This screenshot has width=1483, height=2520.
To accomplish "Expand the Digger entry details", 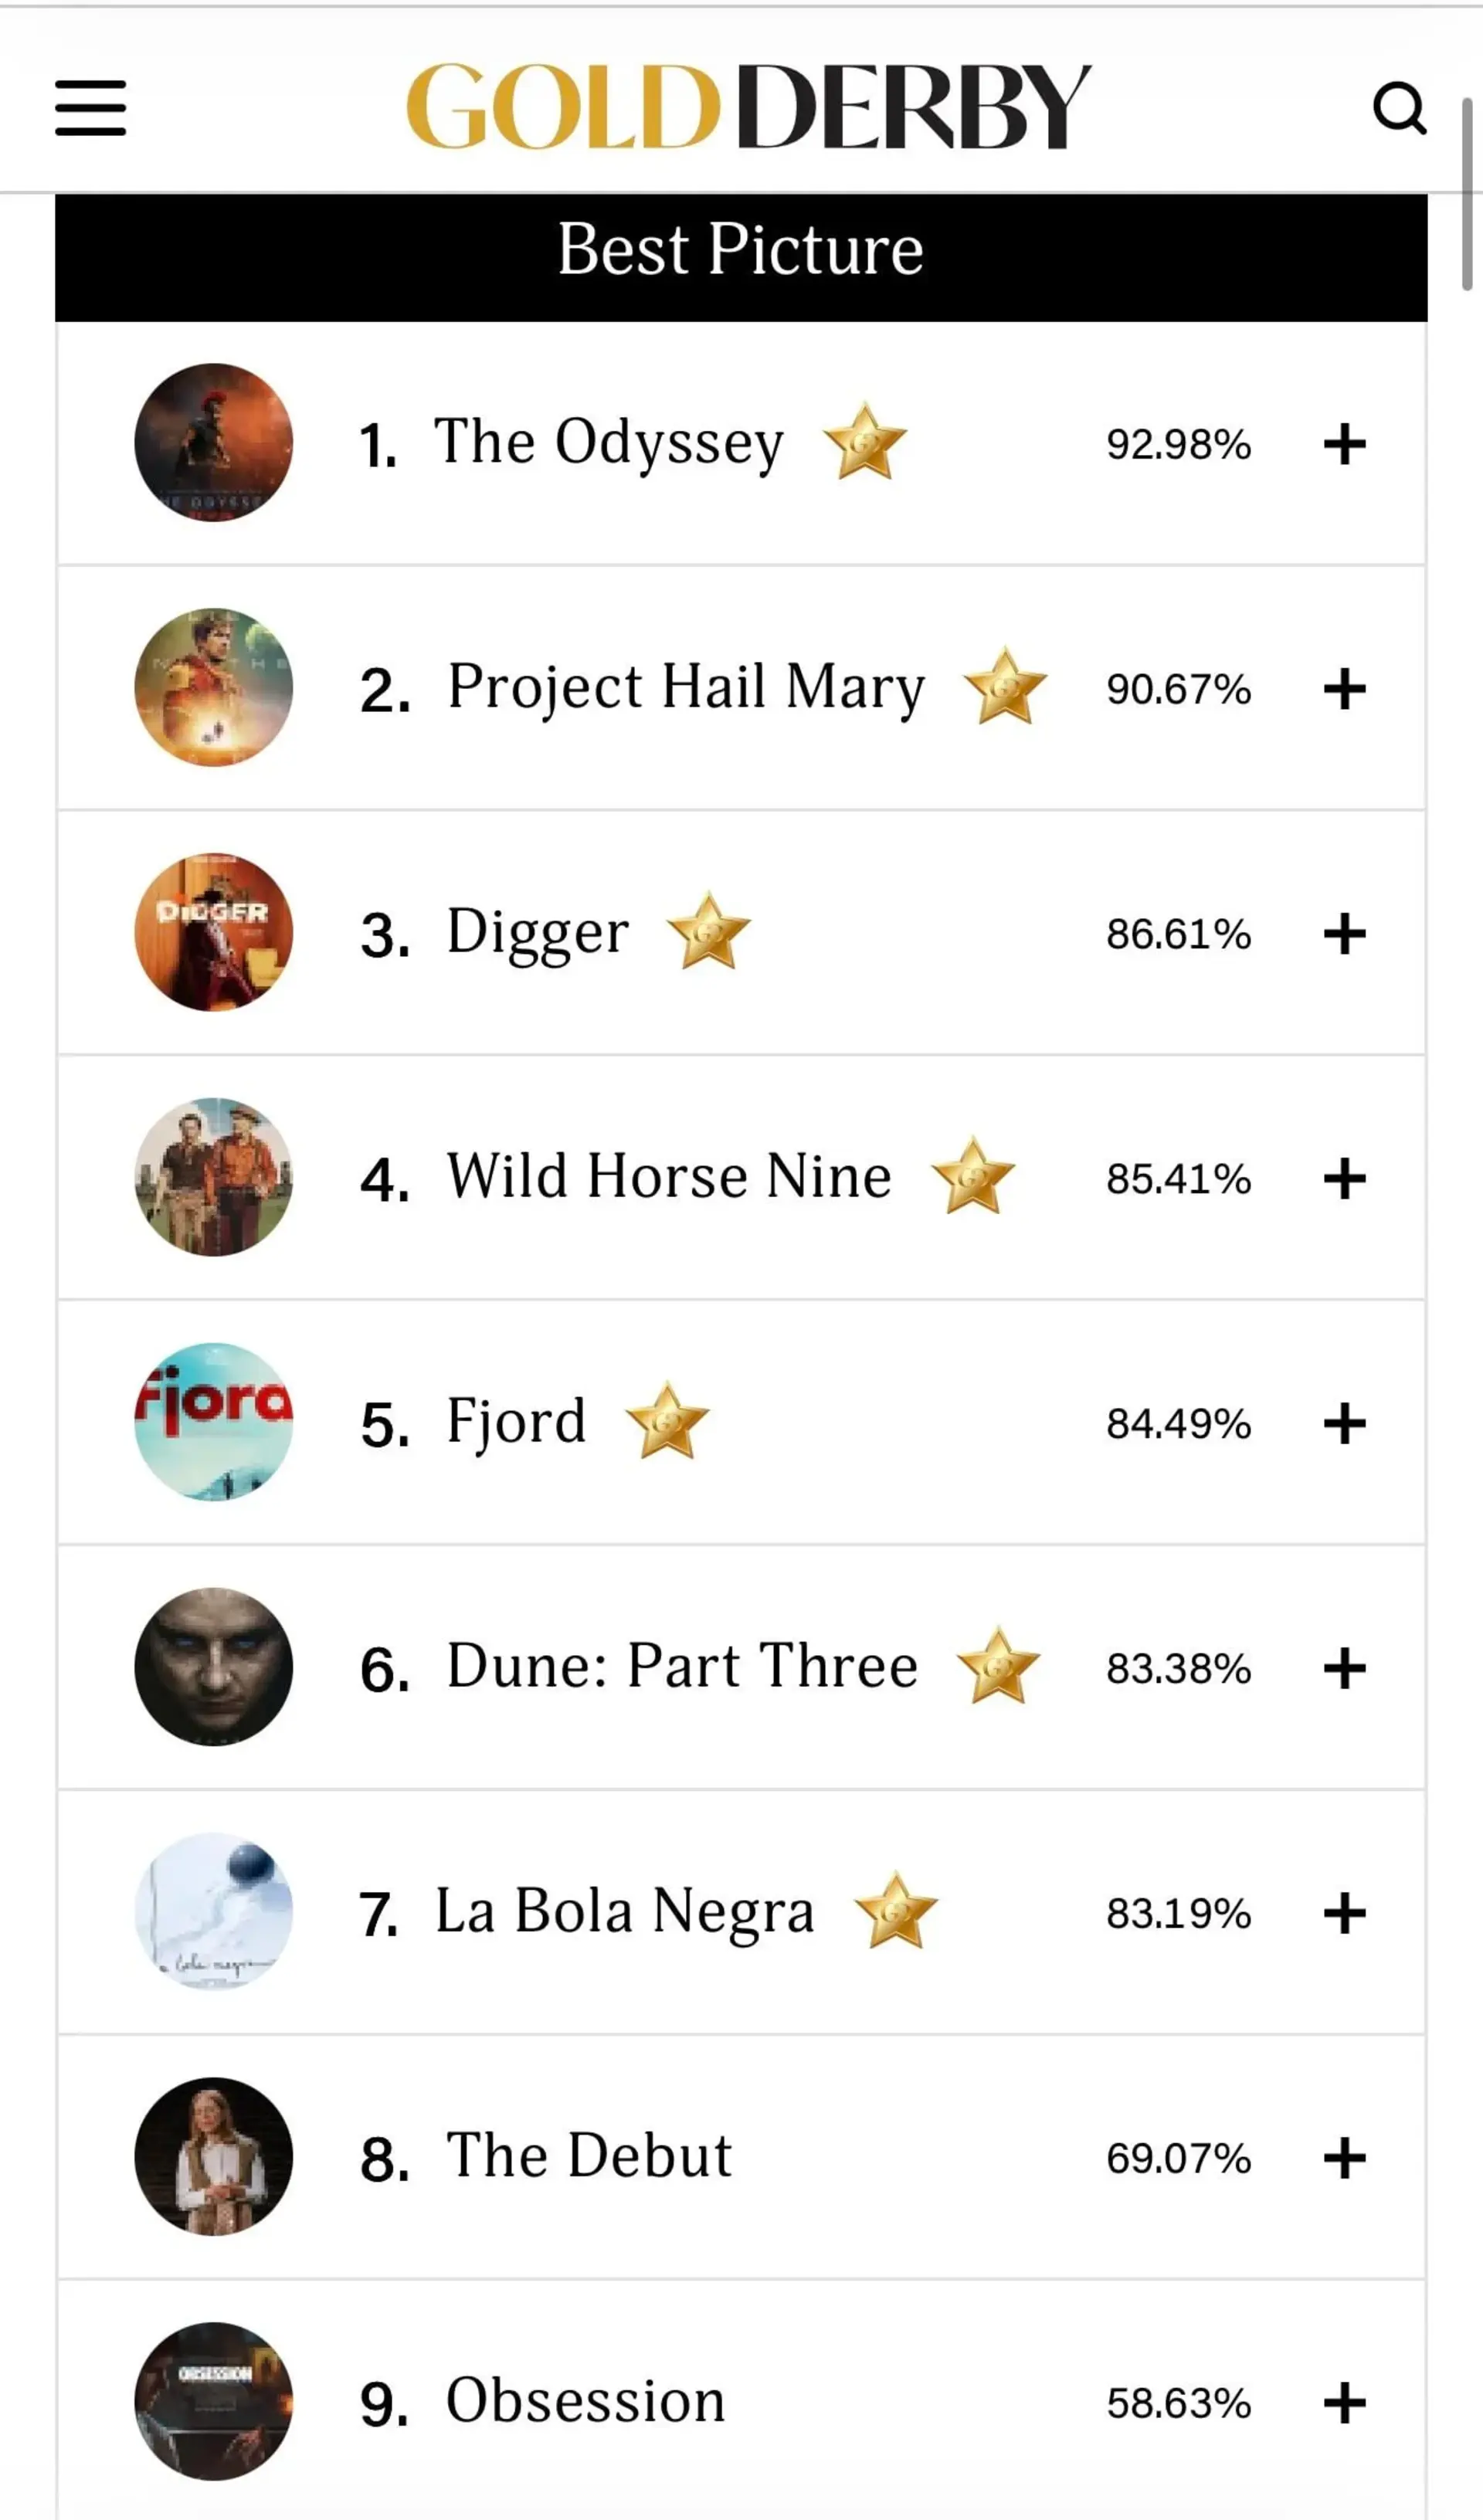I will click(x=1344, y=934).
